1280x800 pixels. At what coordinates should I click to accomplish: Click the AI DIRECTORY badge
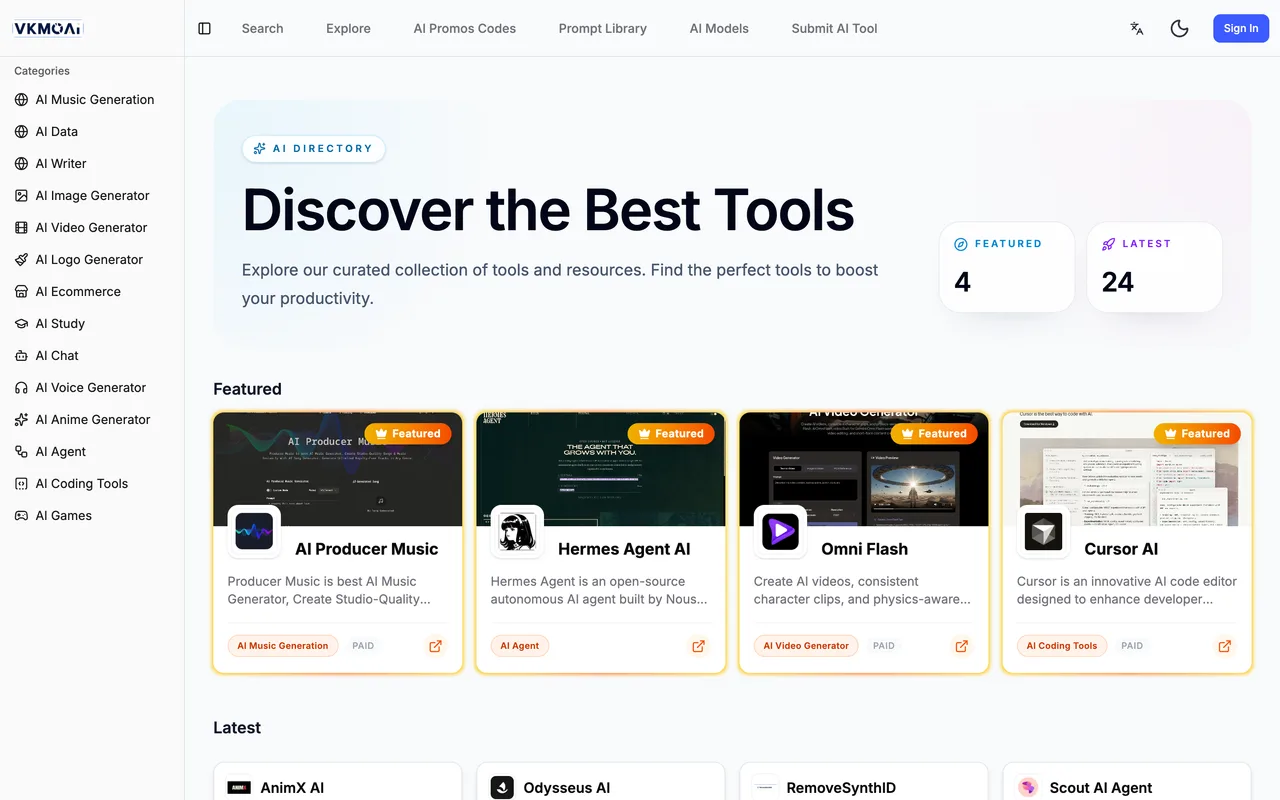[313, 149]
